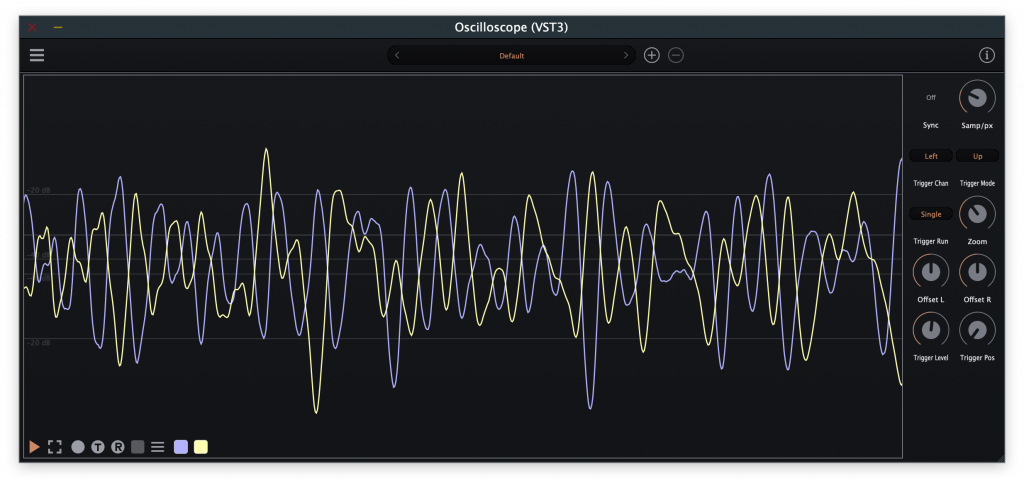The image size is (1024, 485).
Task: Click the fullscreen brackets icon
Action: [x=55, y=447]
